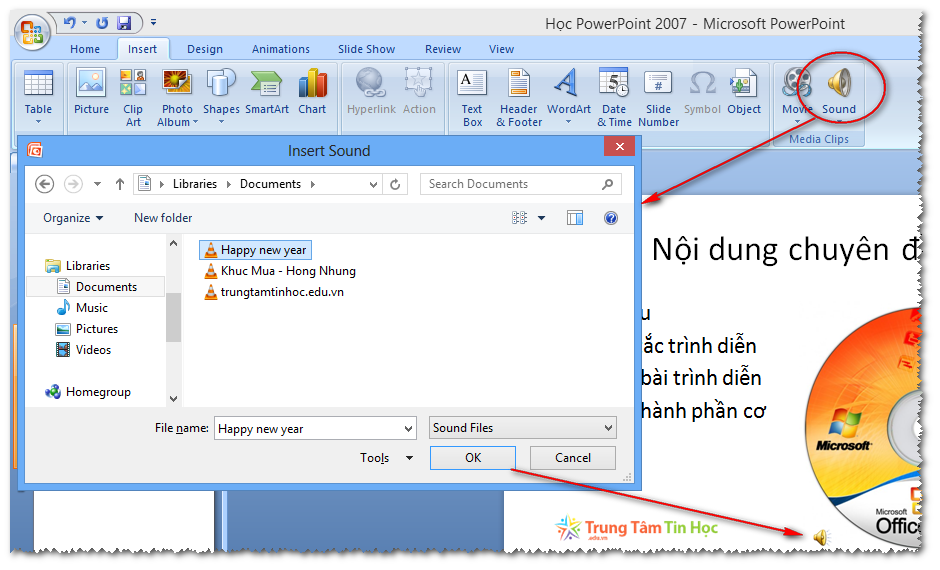
Task: Insert a SmartArt graphic
Action: point(267,91)
